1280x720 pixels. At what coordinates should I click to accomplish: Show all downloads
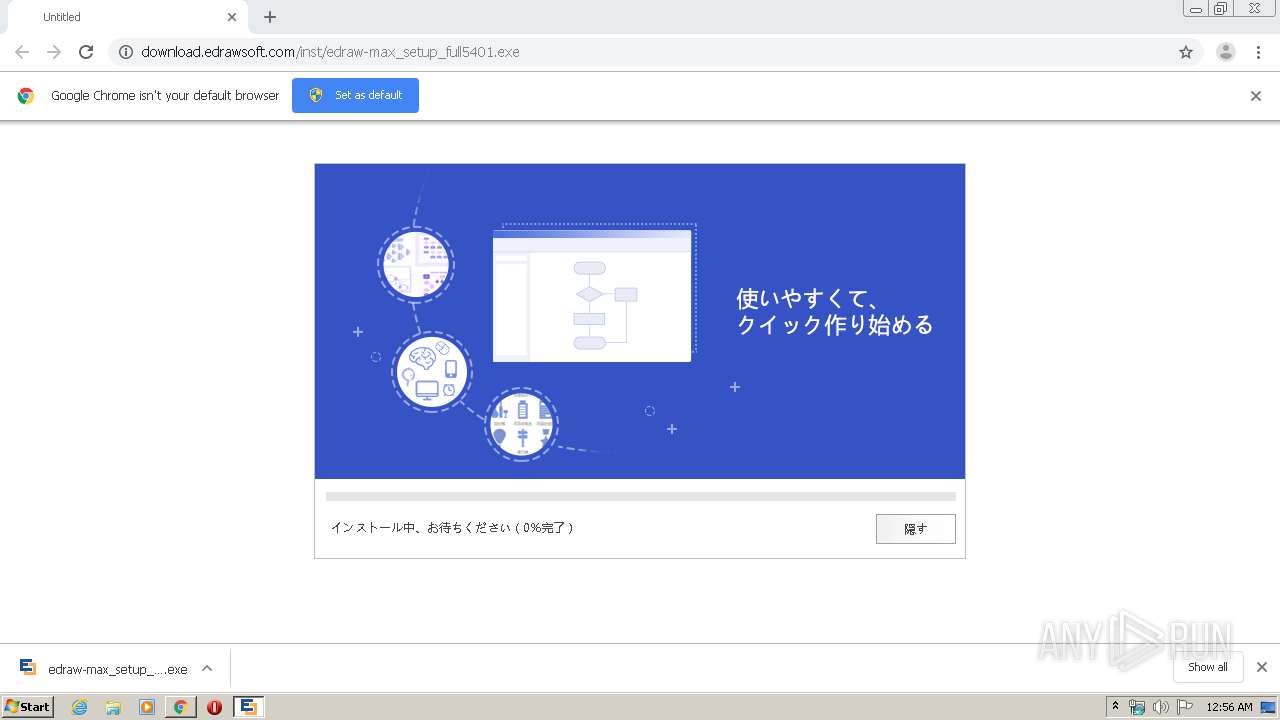coord(1208,667)
